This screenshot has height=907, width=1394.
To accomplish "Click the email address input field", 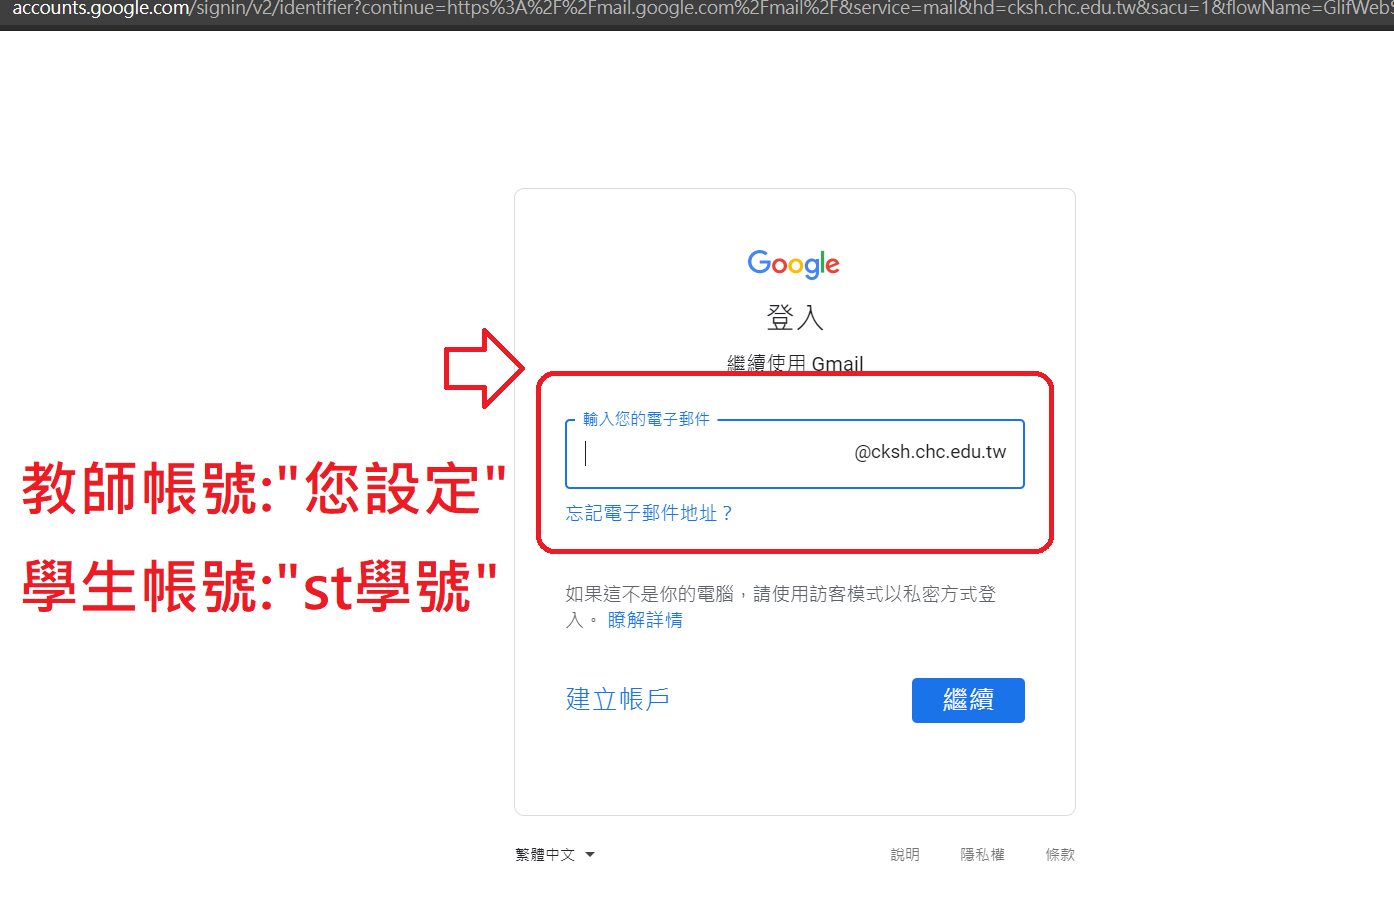I will click(794, 454).
